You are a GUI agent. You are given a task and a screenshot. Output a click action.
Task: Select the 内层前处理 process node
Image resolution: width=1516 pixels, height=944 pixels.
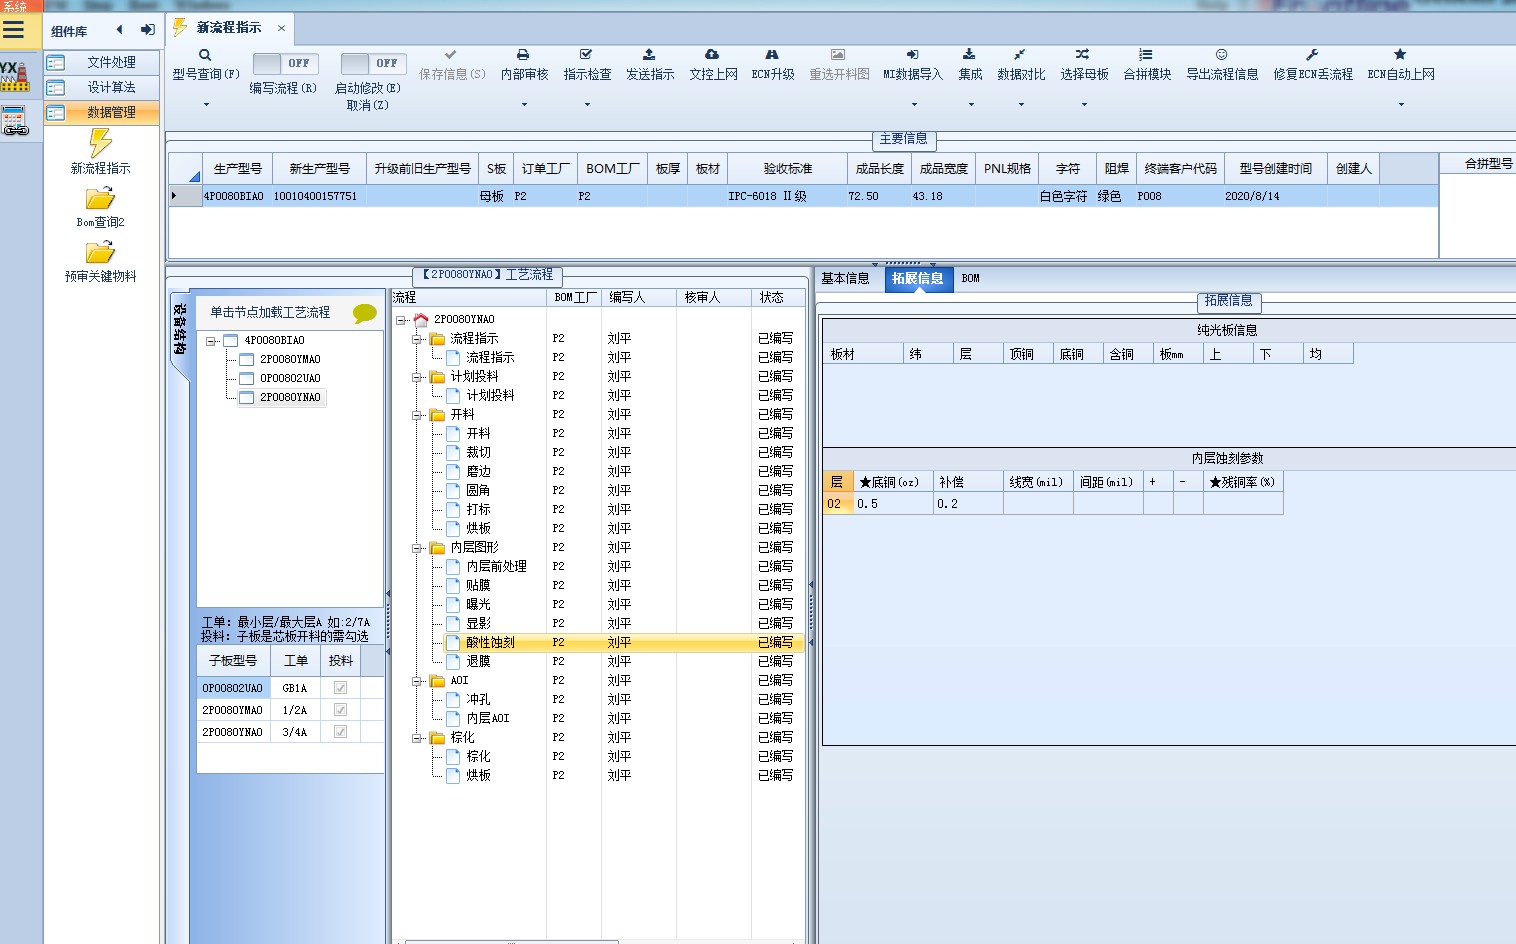[x=496, y=567]
